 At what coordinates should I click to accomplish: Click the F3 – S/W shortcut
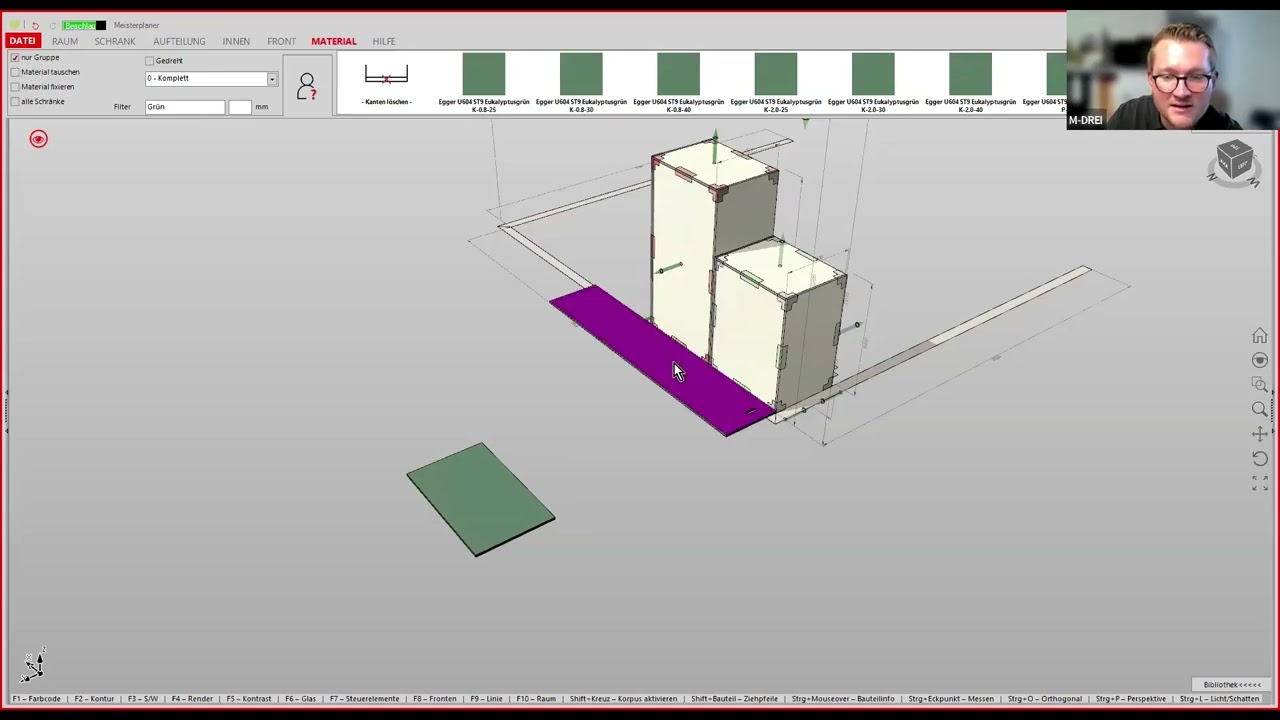click(143, 699)
